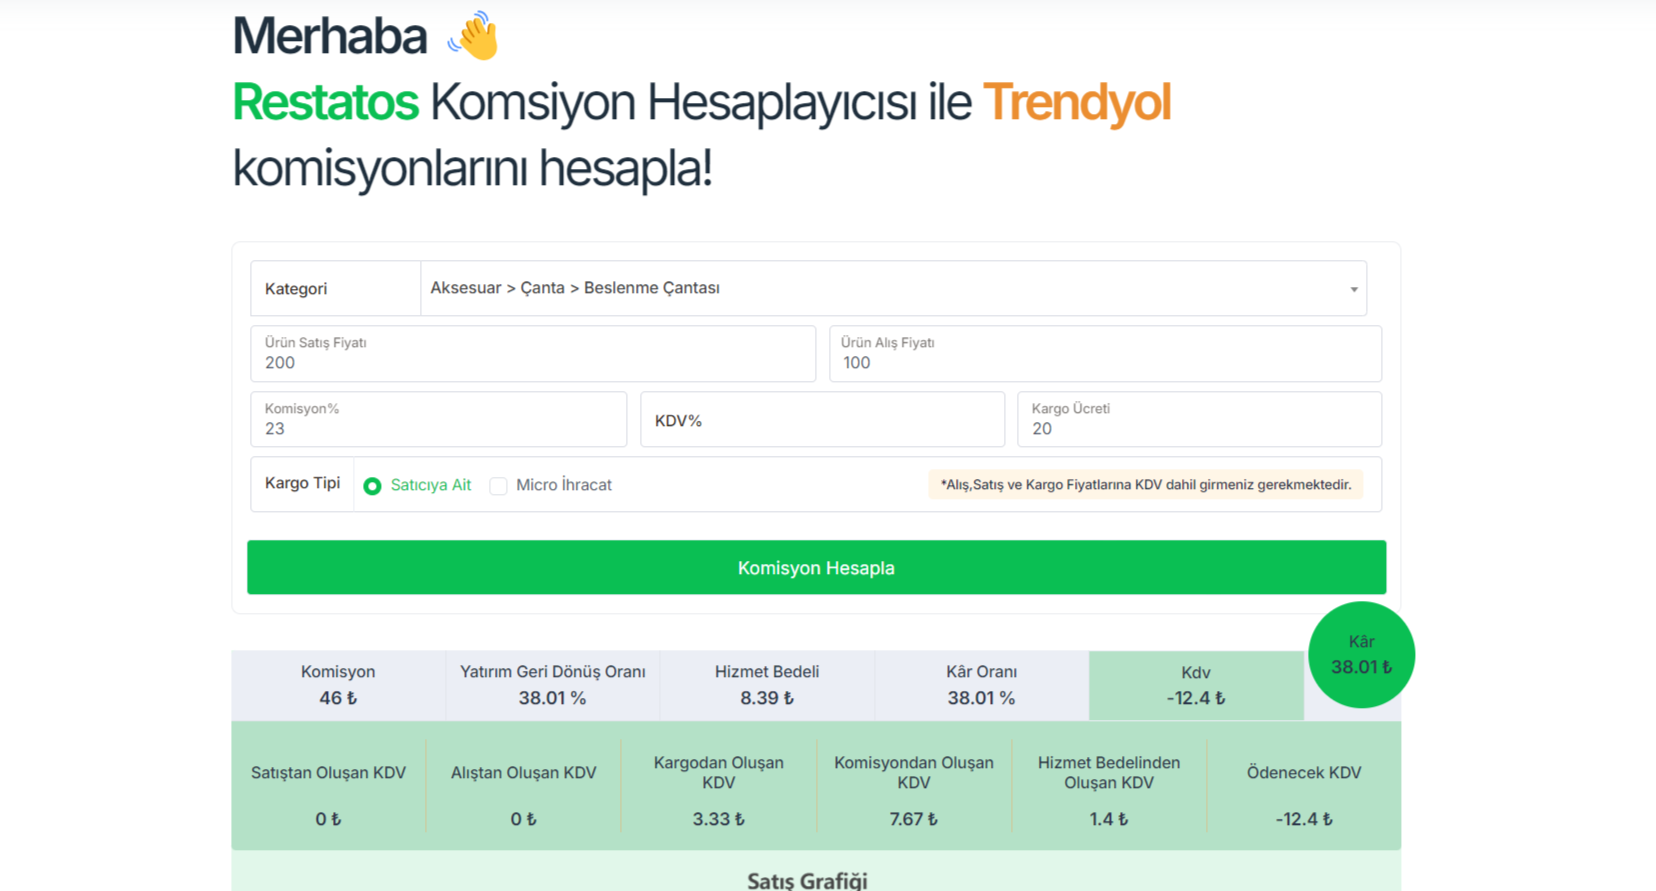This screenshot has height=891, width=1656.
Task: Click the Hizmet Bedeli 8.39 ₺ cell
Action: [767, 685]
